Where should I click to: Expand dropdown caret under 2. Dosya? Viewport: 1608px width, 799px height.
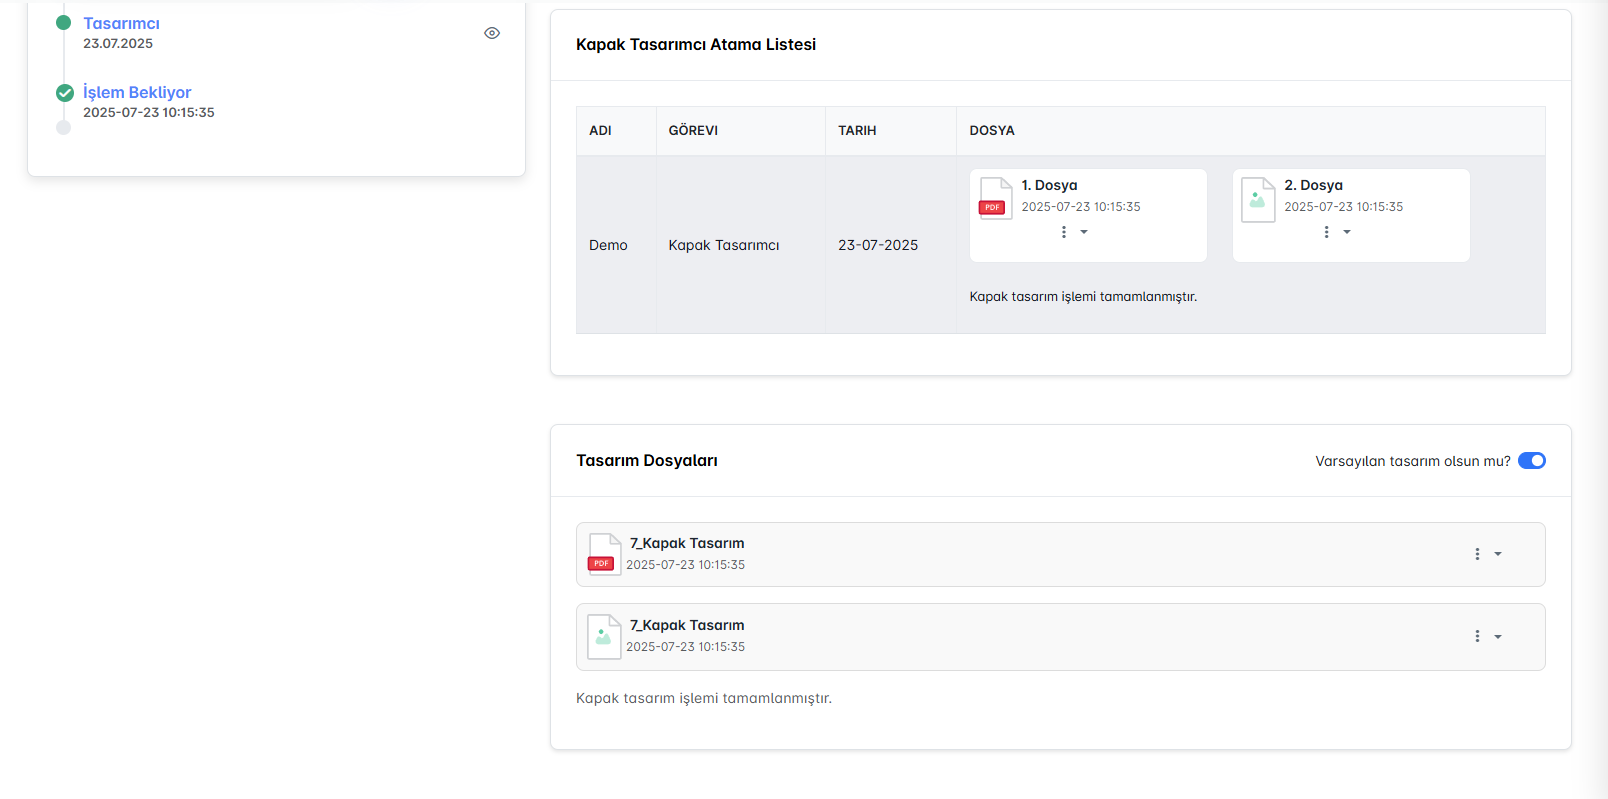point(1347,232)
